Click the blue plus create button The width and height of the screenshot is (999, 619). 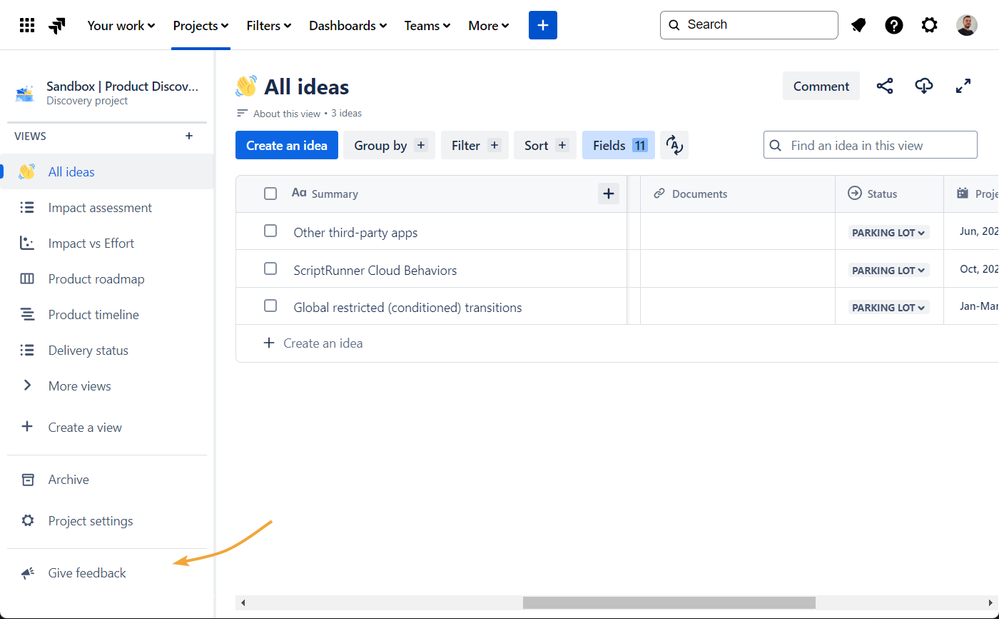pyautogui.click(x=543, y=25)
